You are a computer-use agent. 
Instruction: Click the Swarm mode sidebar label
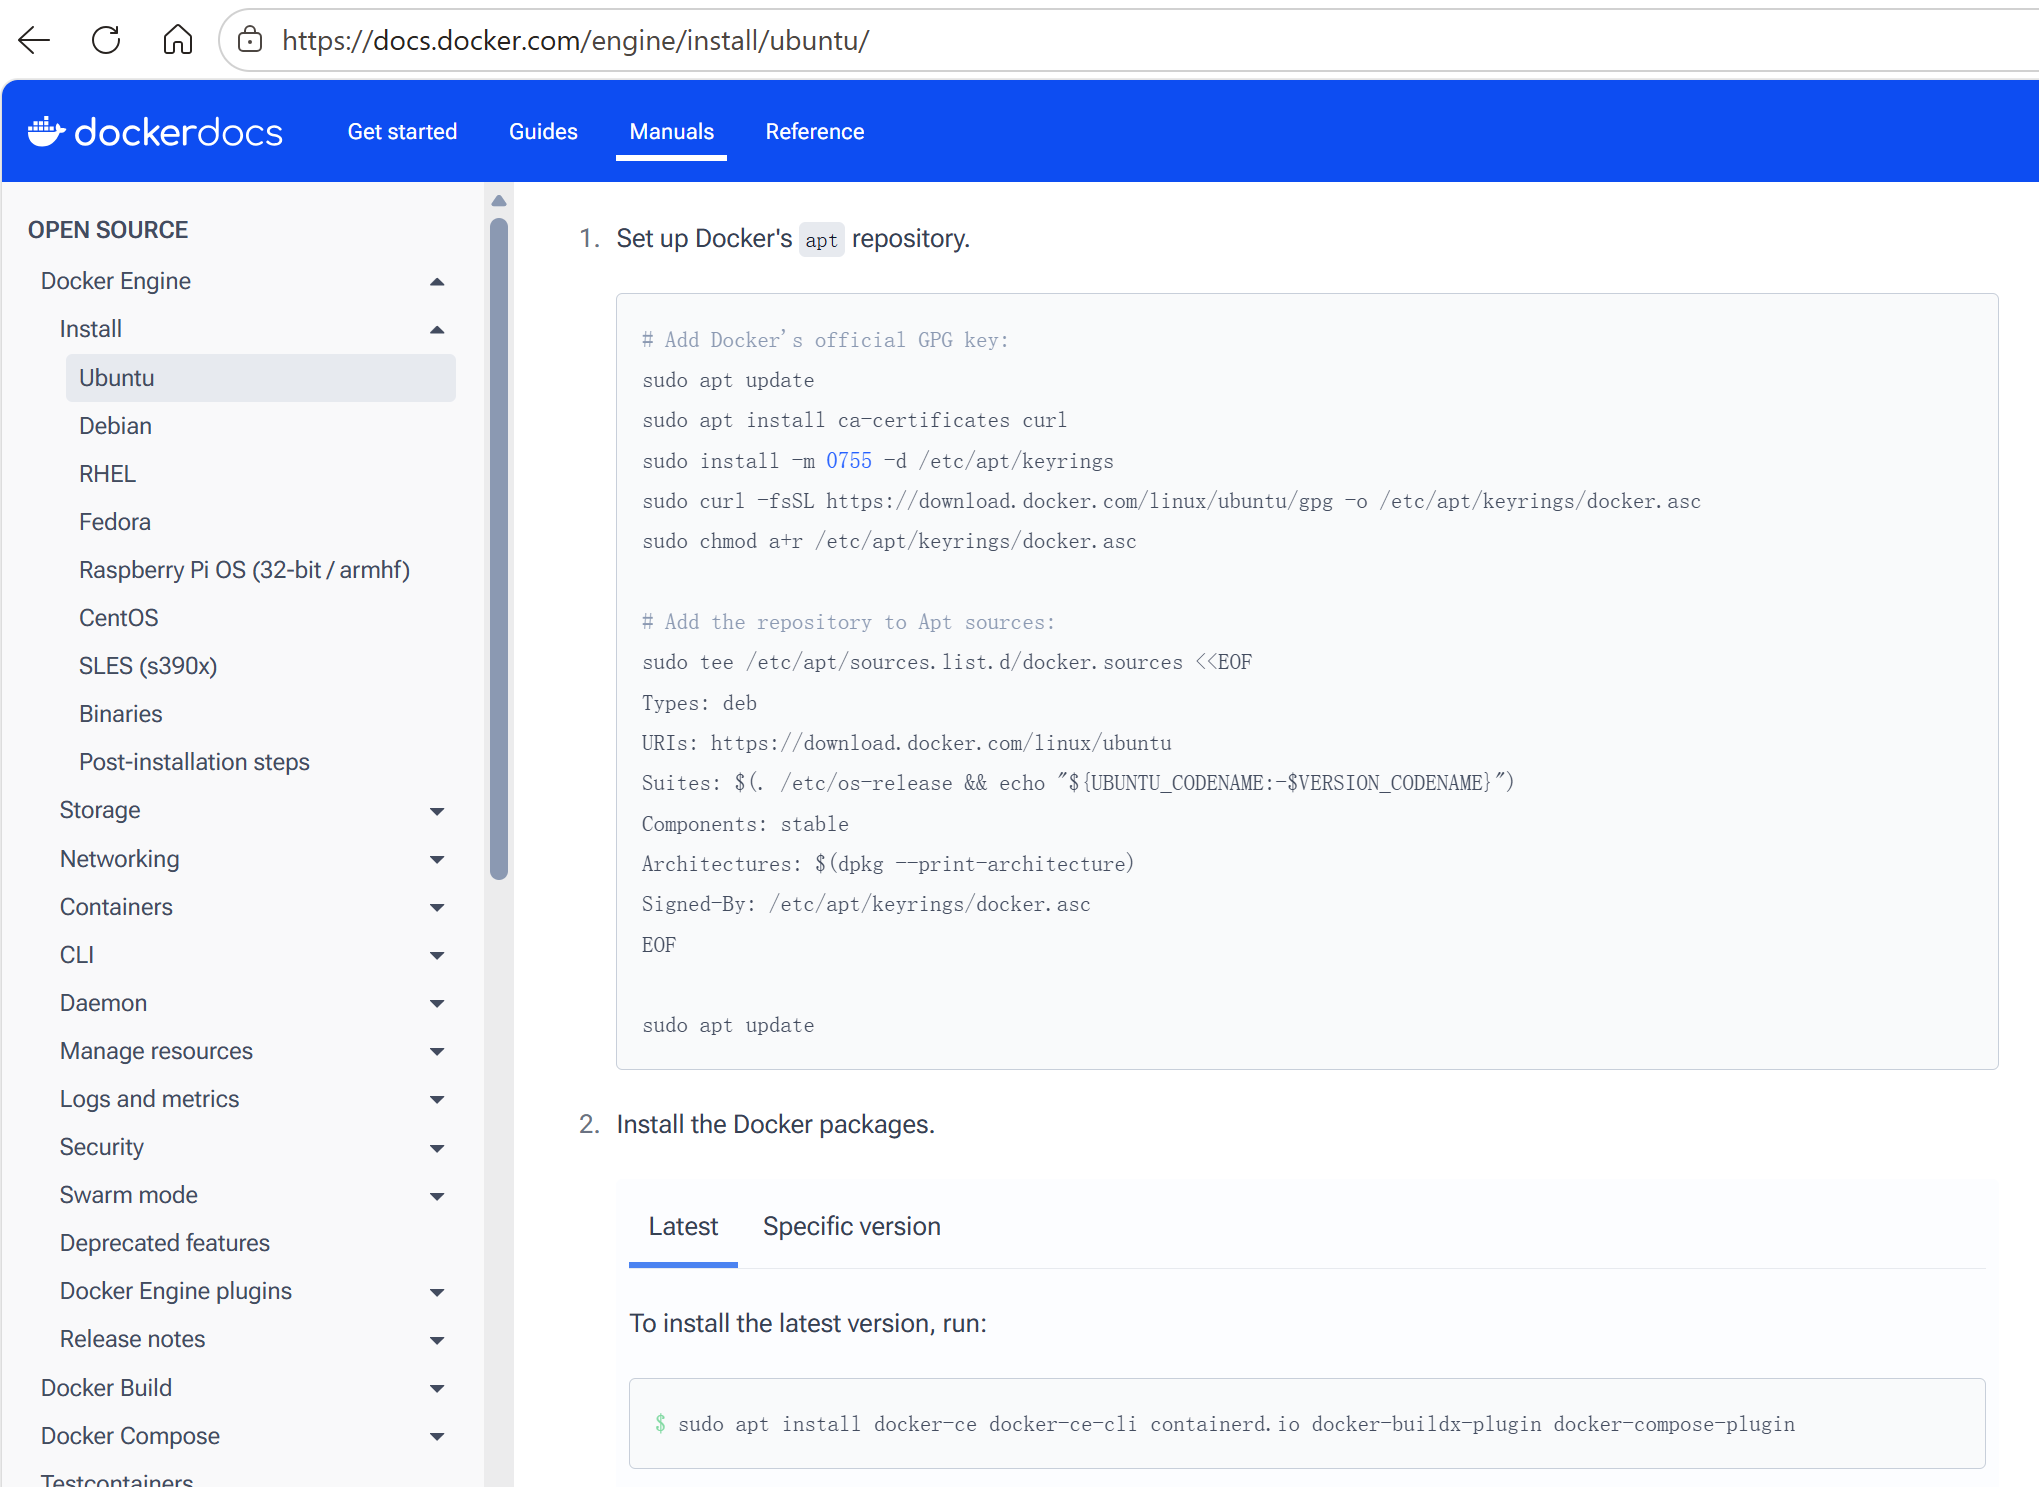coord(129,1195)
